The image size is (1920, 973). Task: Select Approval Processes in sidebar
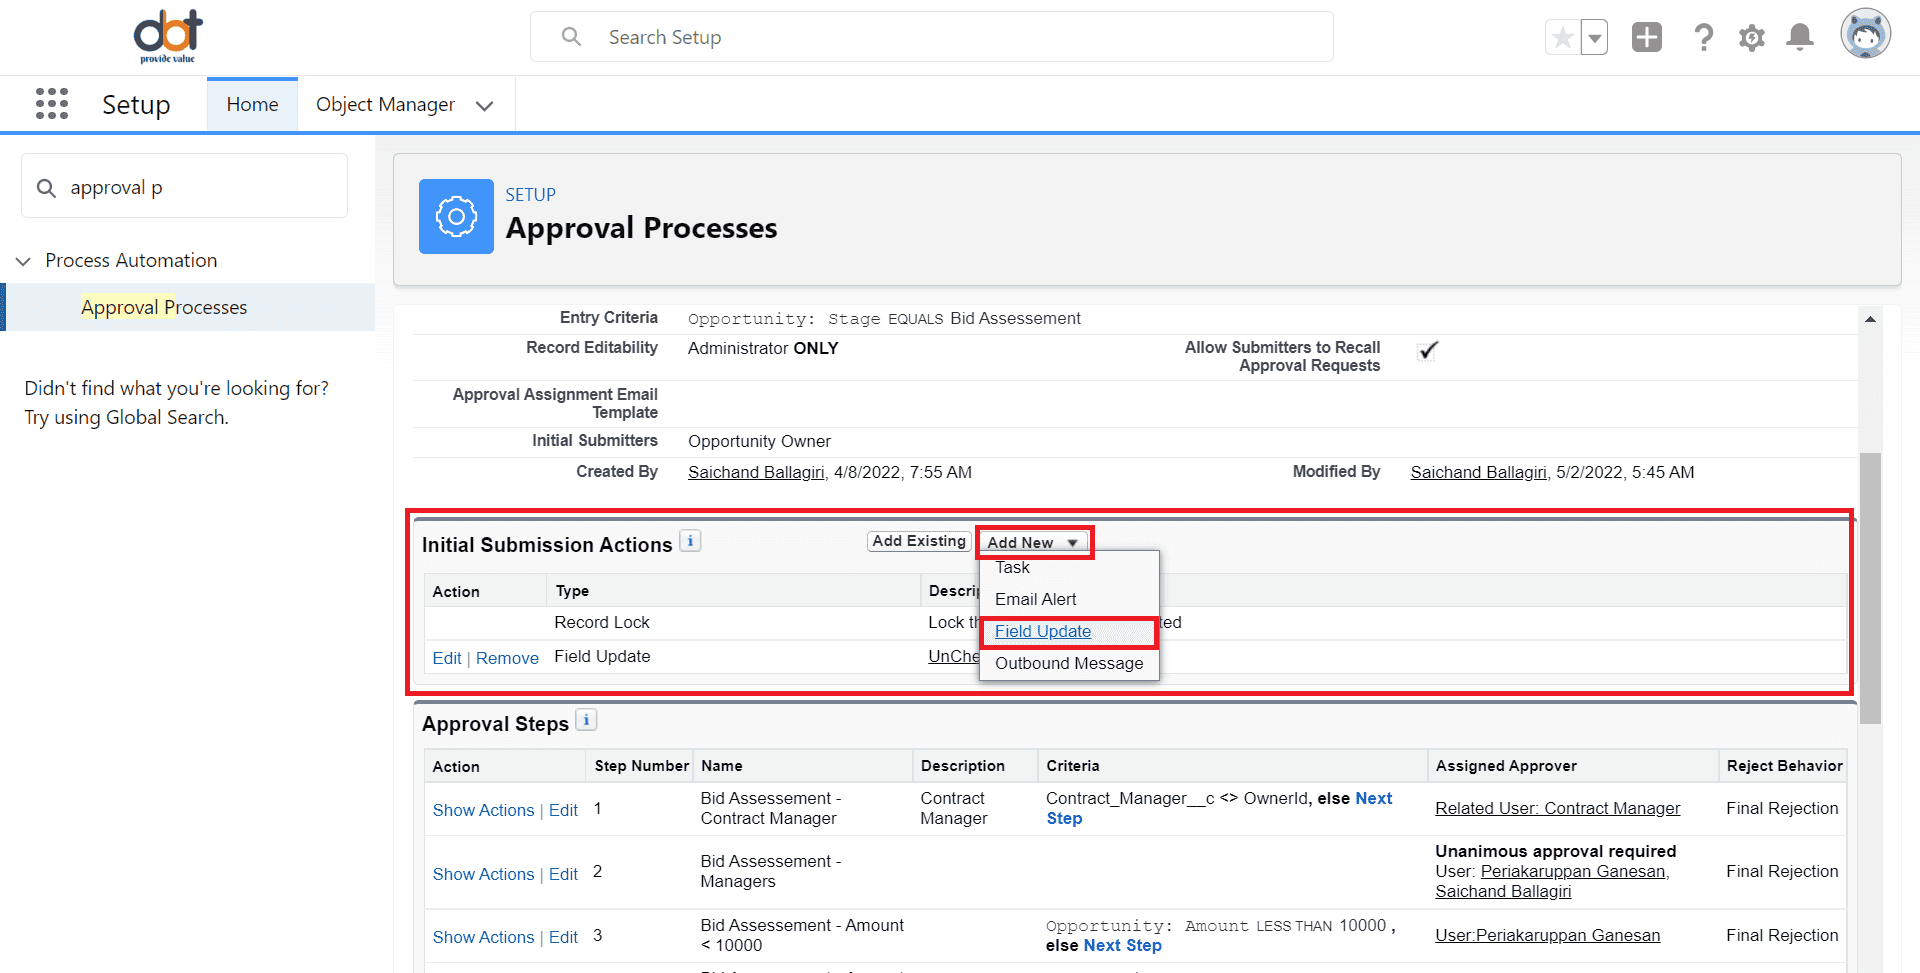tap(164, 307)
